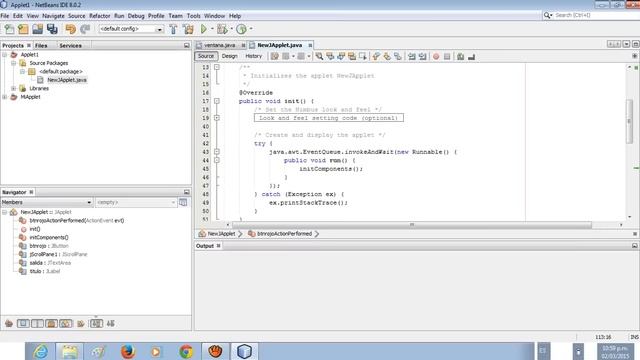Open the Members combo box in Navigator
Viewport: 640px width, 360px height.
tap(47, 202)
